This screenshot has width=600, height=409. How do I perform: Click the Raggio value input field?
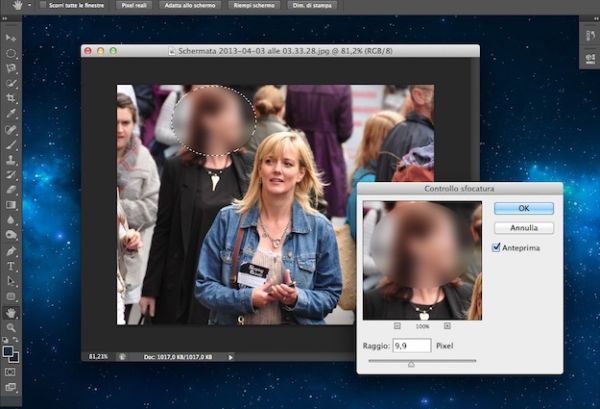[411, 345]
